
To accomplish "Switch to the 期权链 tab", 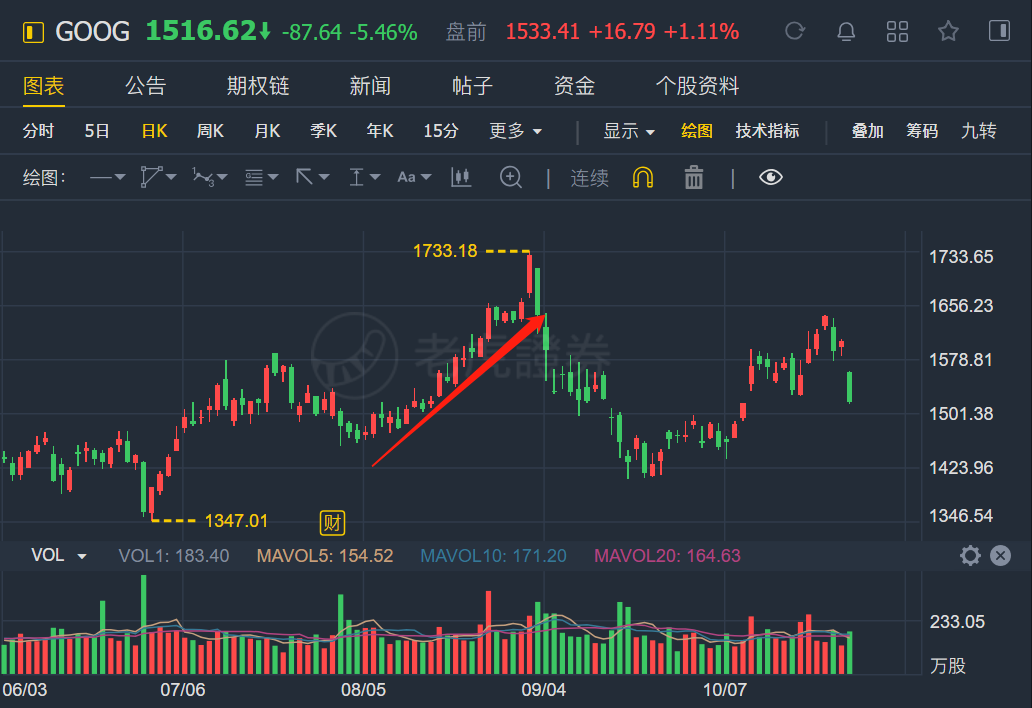I will 257,86.
